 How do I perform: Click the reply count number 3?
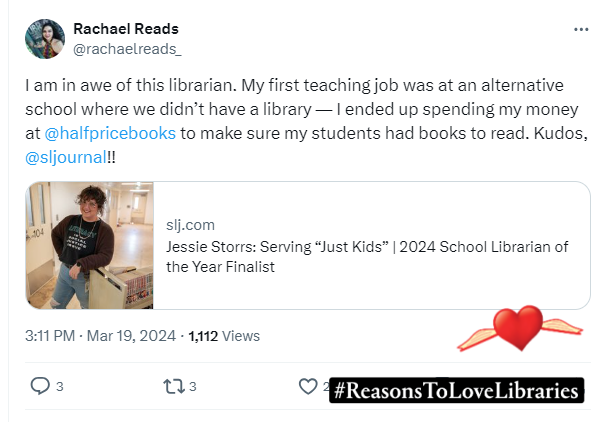(x=60, y=386)
